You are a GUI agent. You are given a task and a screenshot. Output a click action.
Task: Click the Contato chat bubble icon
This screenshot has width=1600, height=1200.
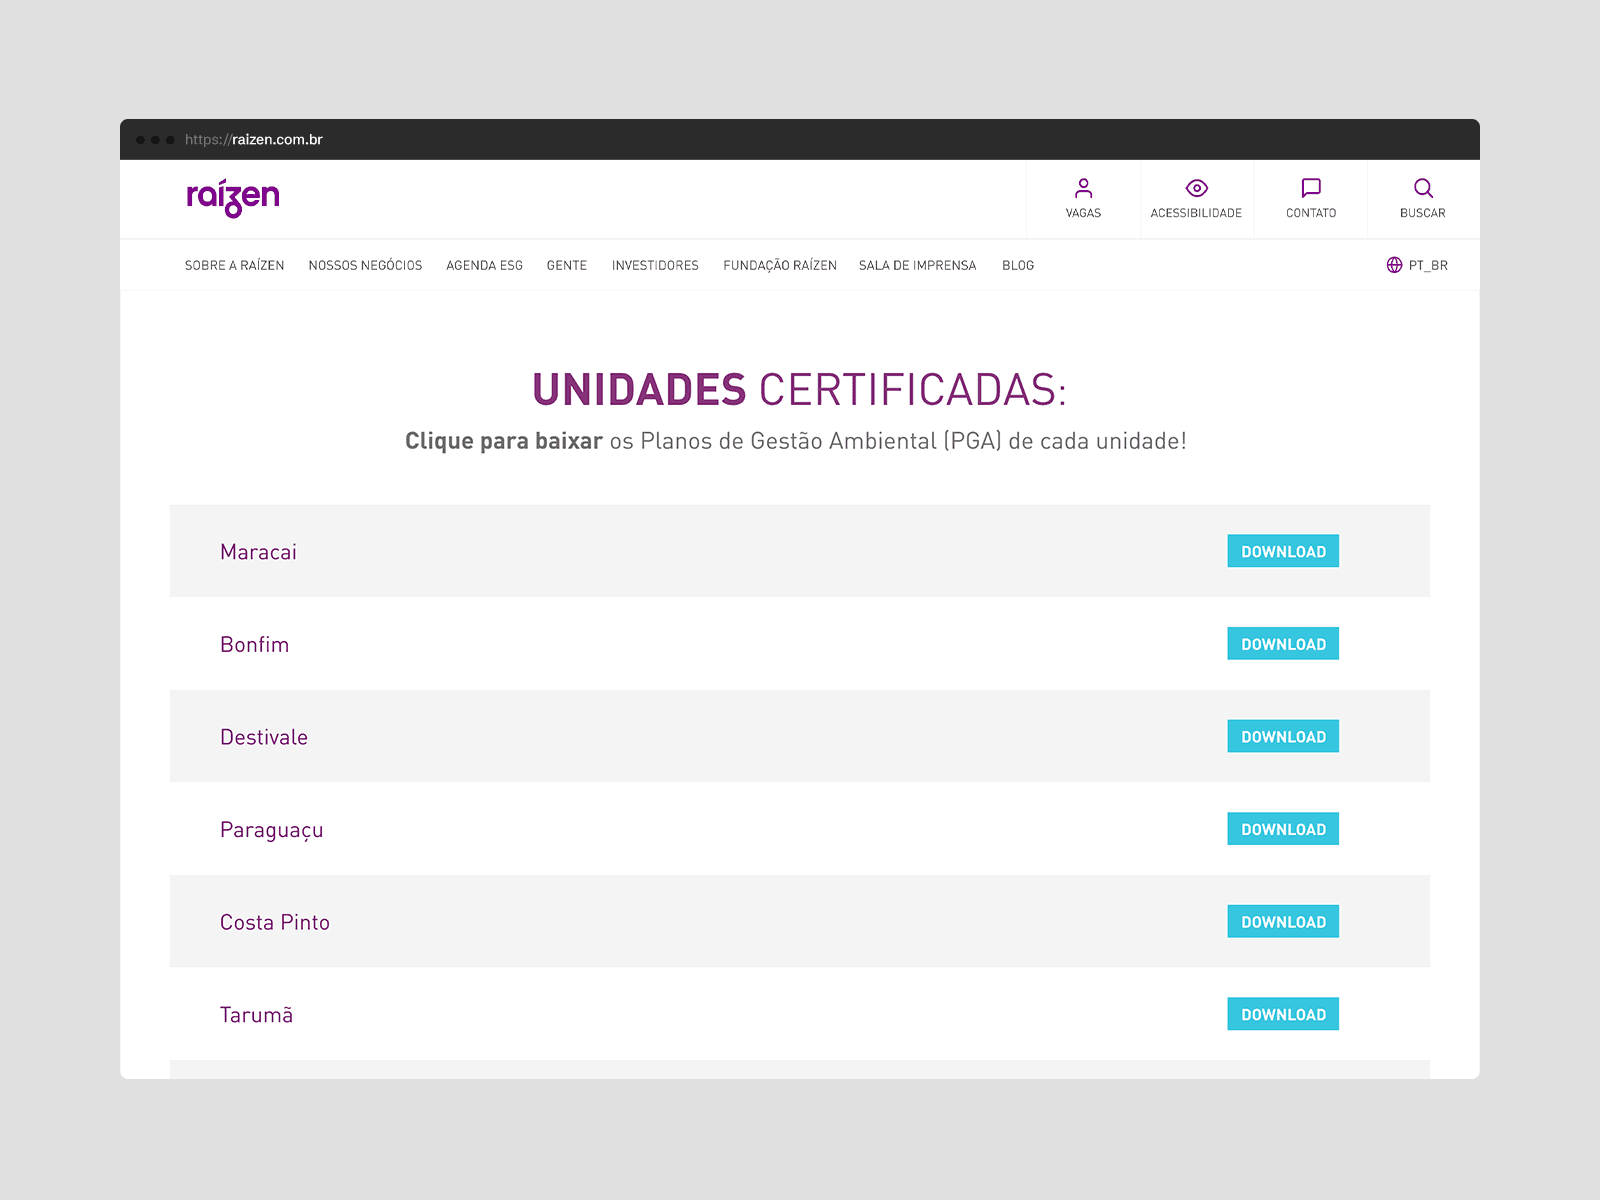1310,189
